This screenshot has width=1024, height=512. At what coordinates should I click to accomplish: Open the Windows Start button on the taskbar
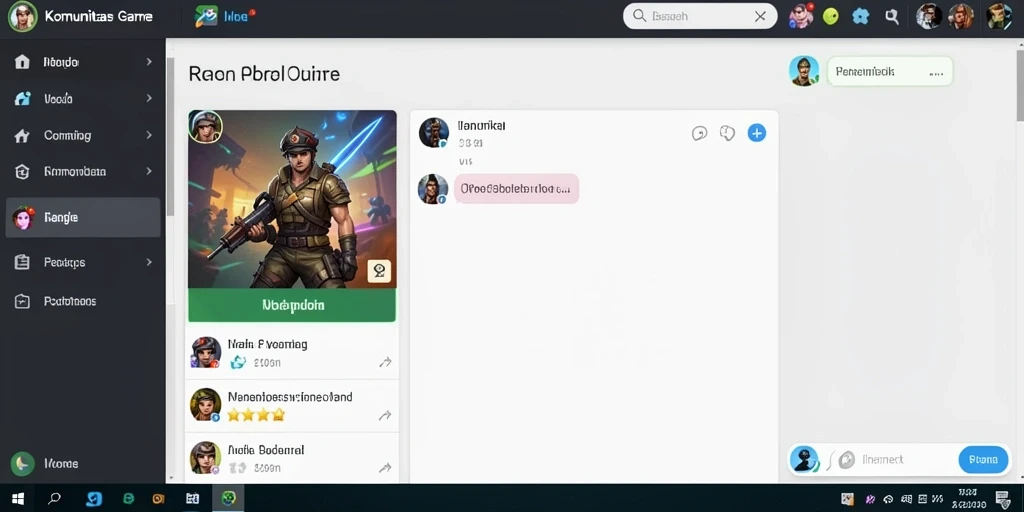(x=18, y=499)
